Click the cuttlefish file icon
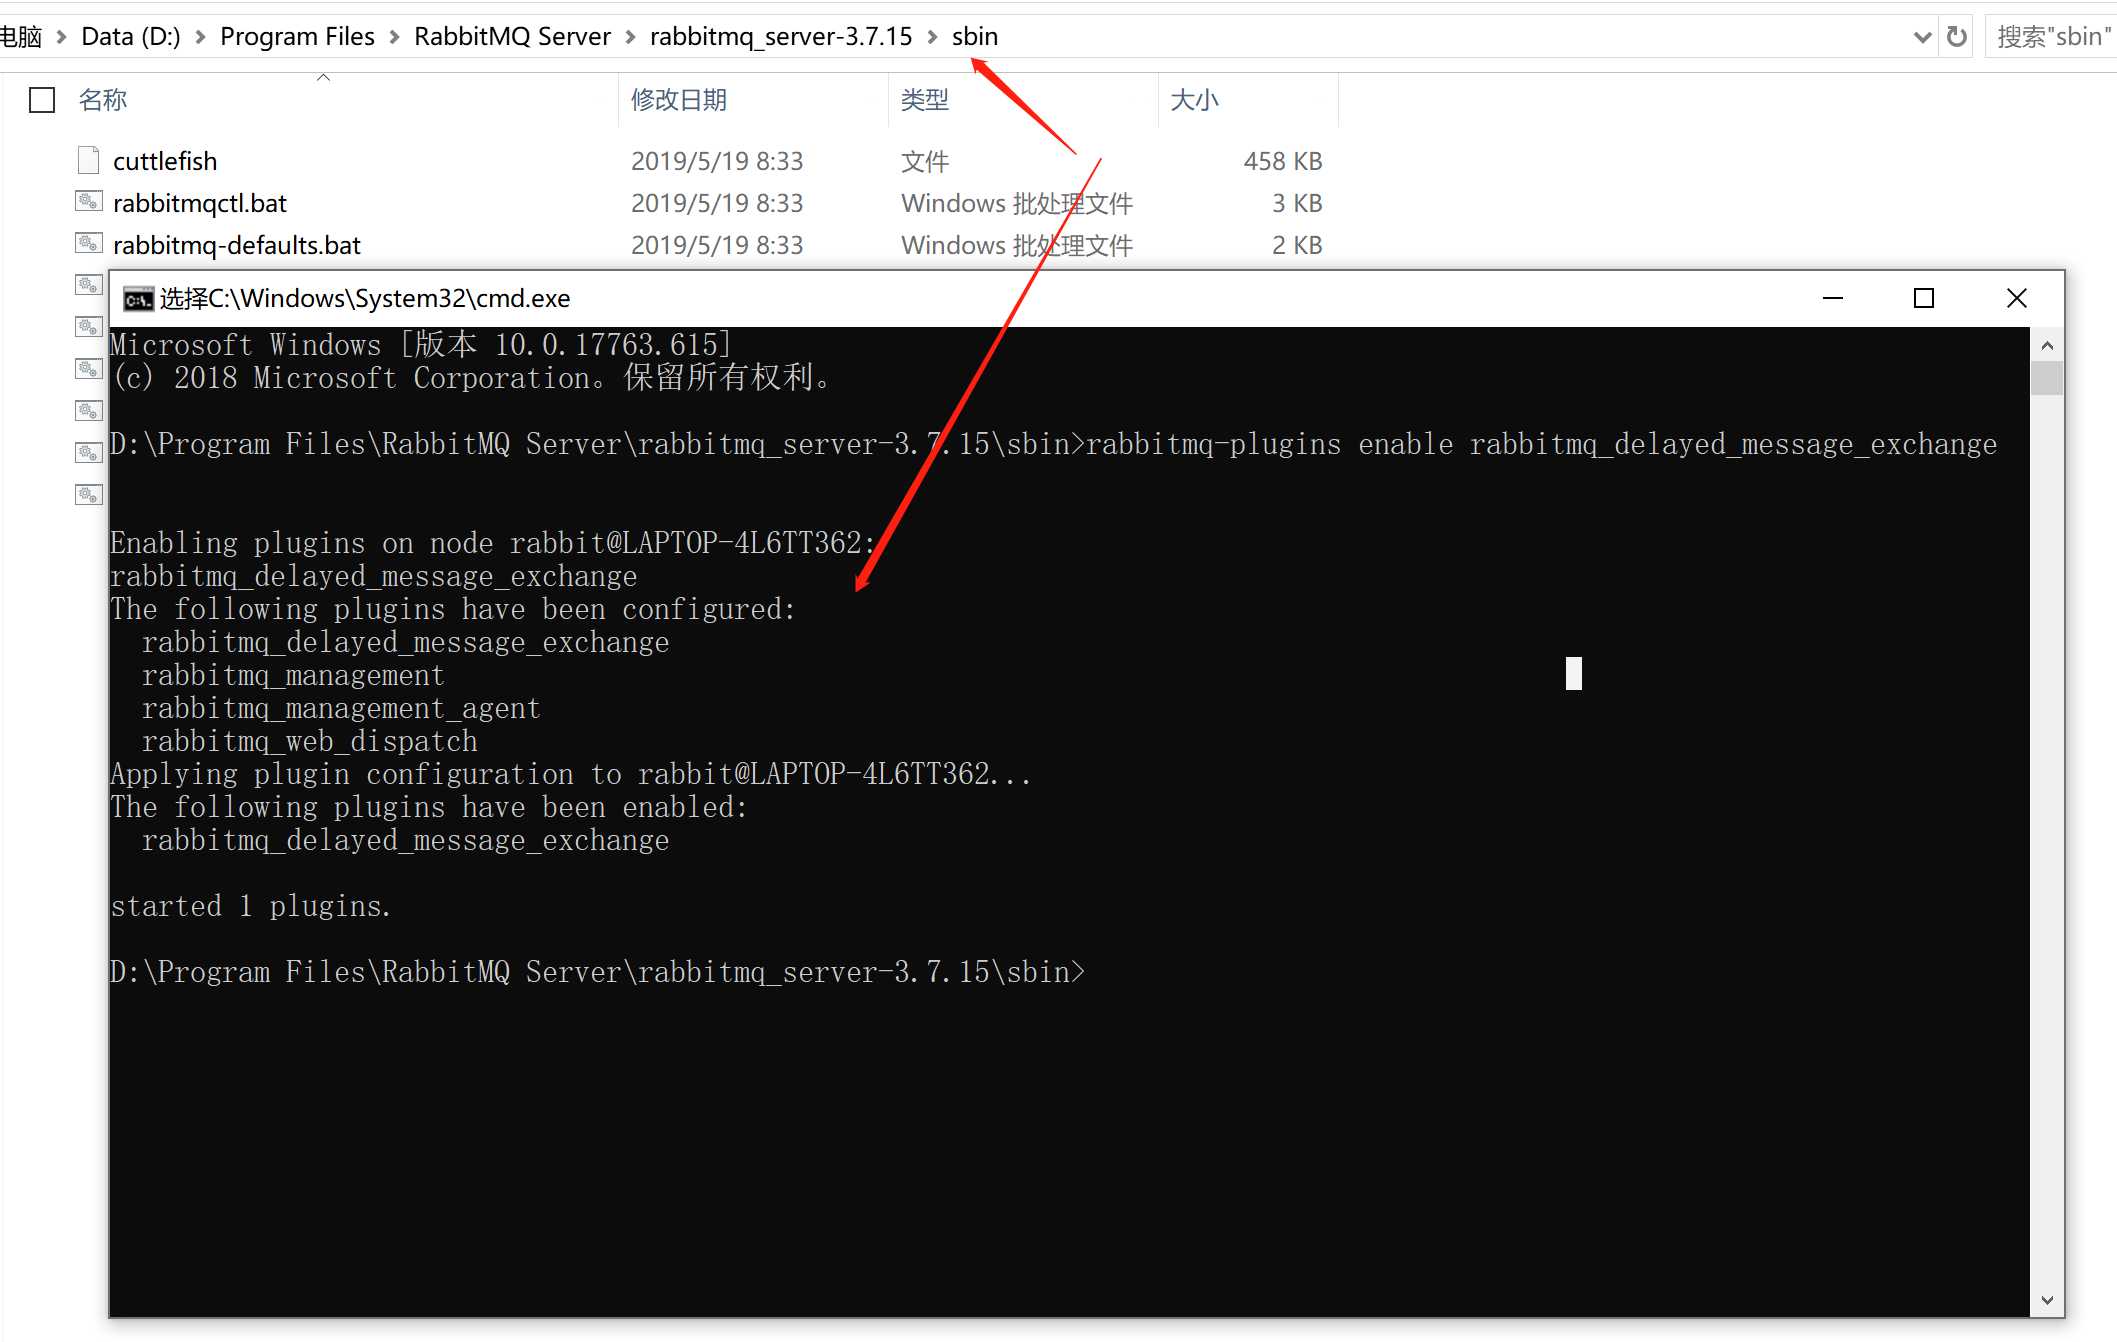The height and width of the screenshot is (1342, 2117). pyautogui.click(x=88, y=161)
